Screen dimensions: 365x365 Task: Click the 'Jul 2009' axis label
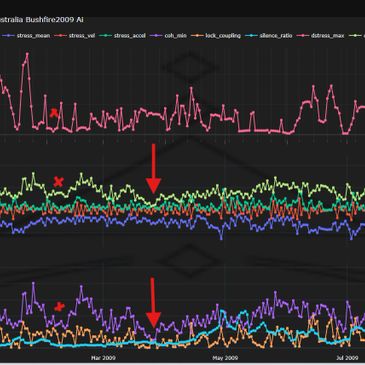point(347,358)
